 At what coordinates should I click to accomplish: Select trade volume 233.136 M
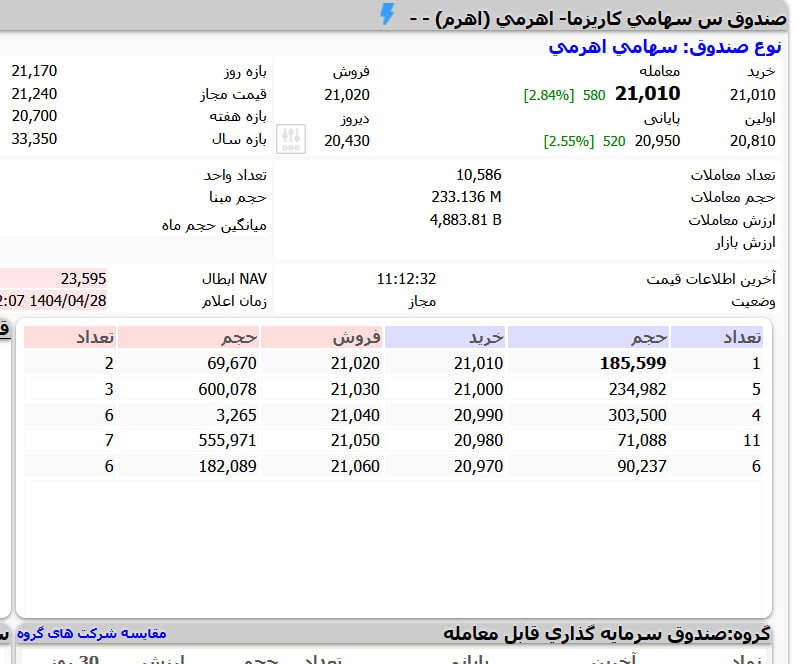tap(467, 197)
